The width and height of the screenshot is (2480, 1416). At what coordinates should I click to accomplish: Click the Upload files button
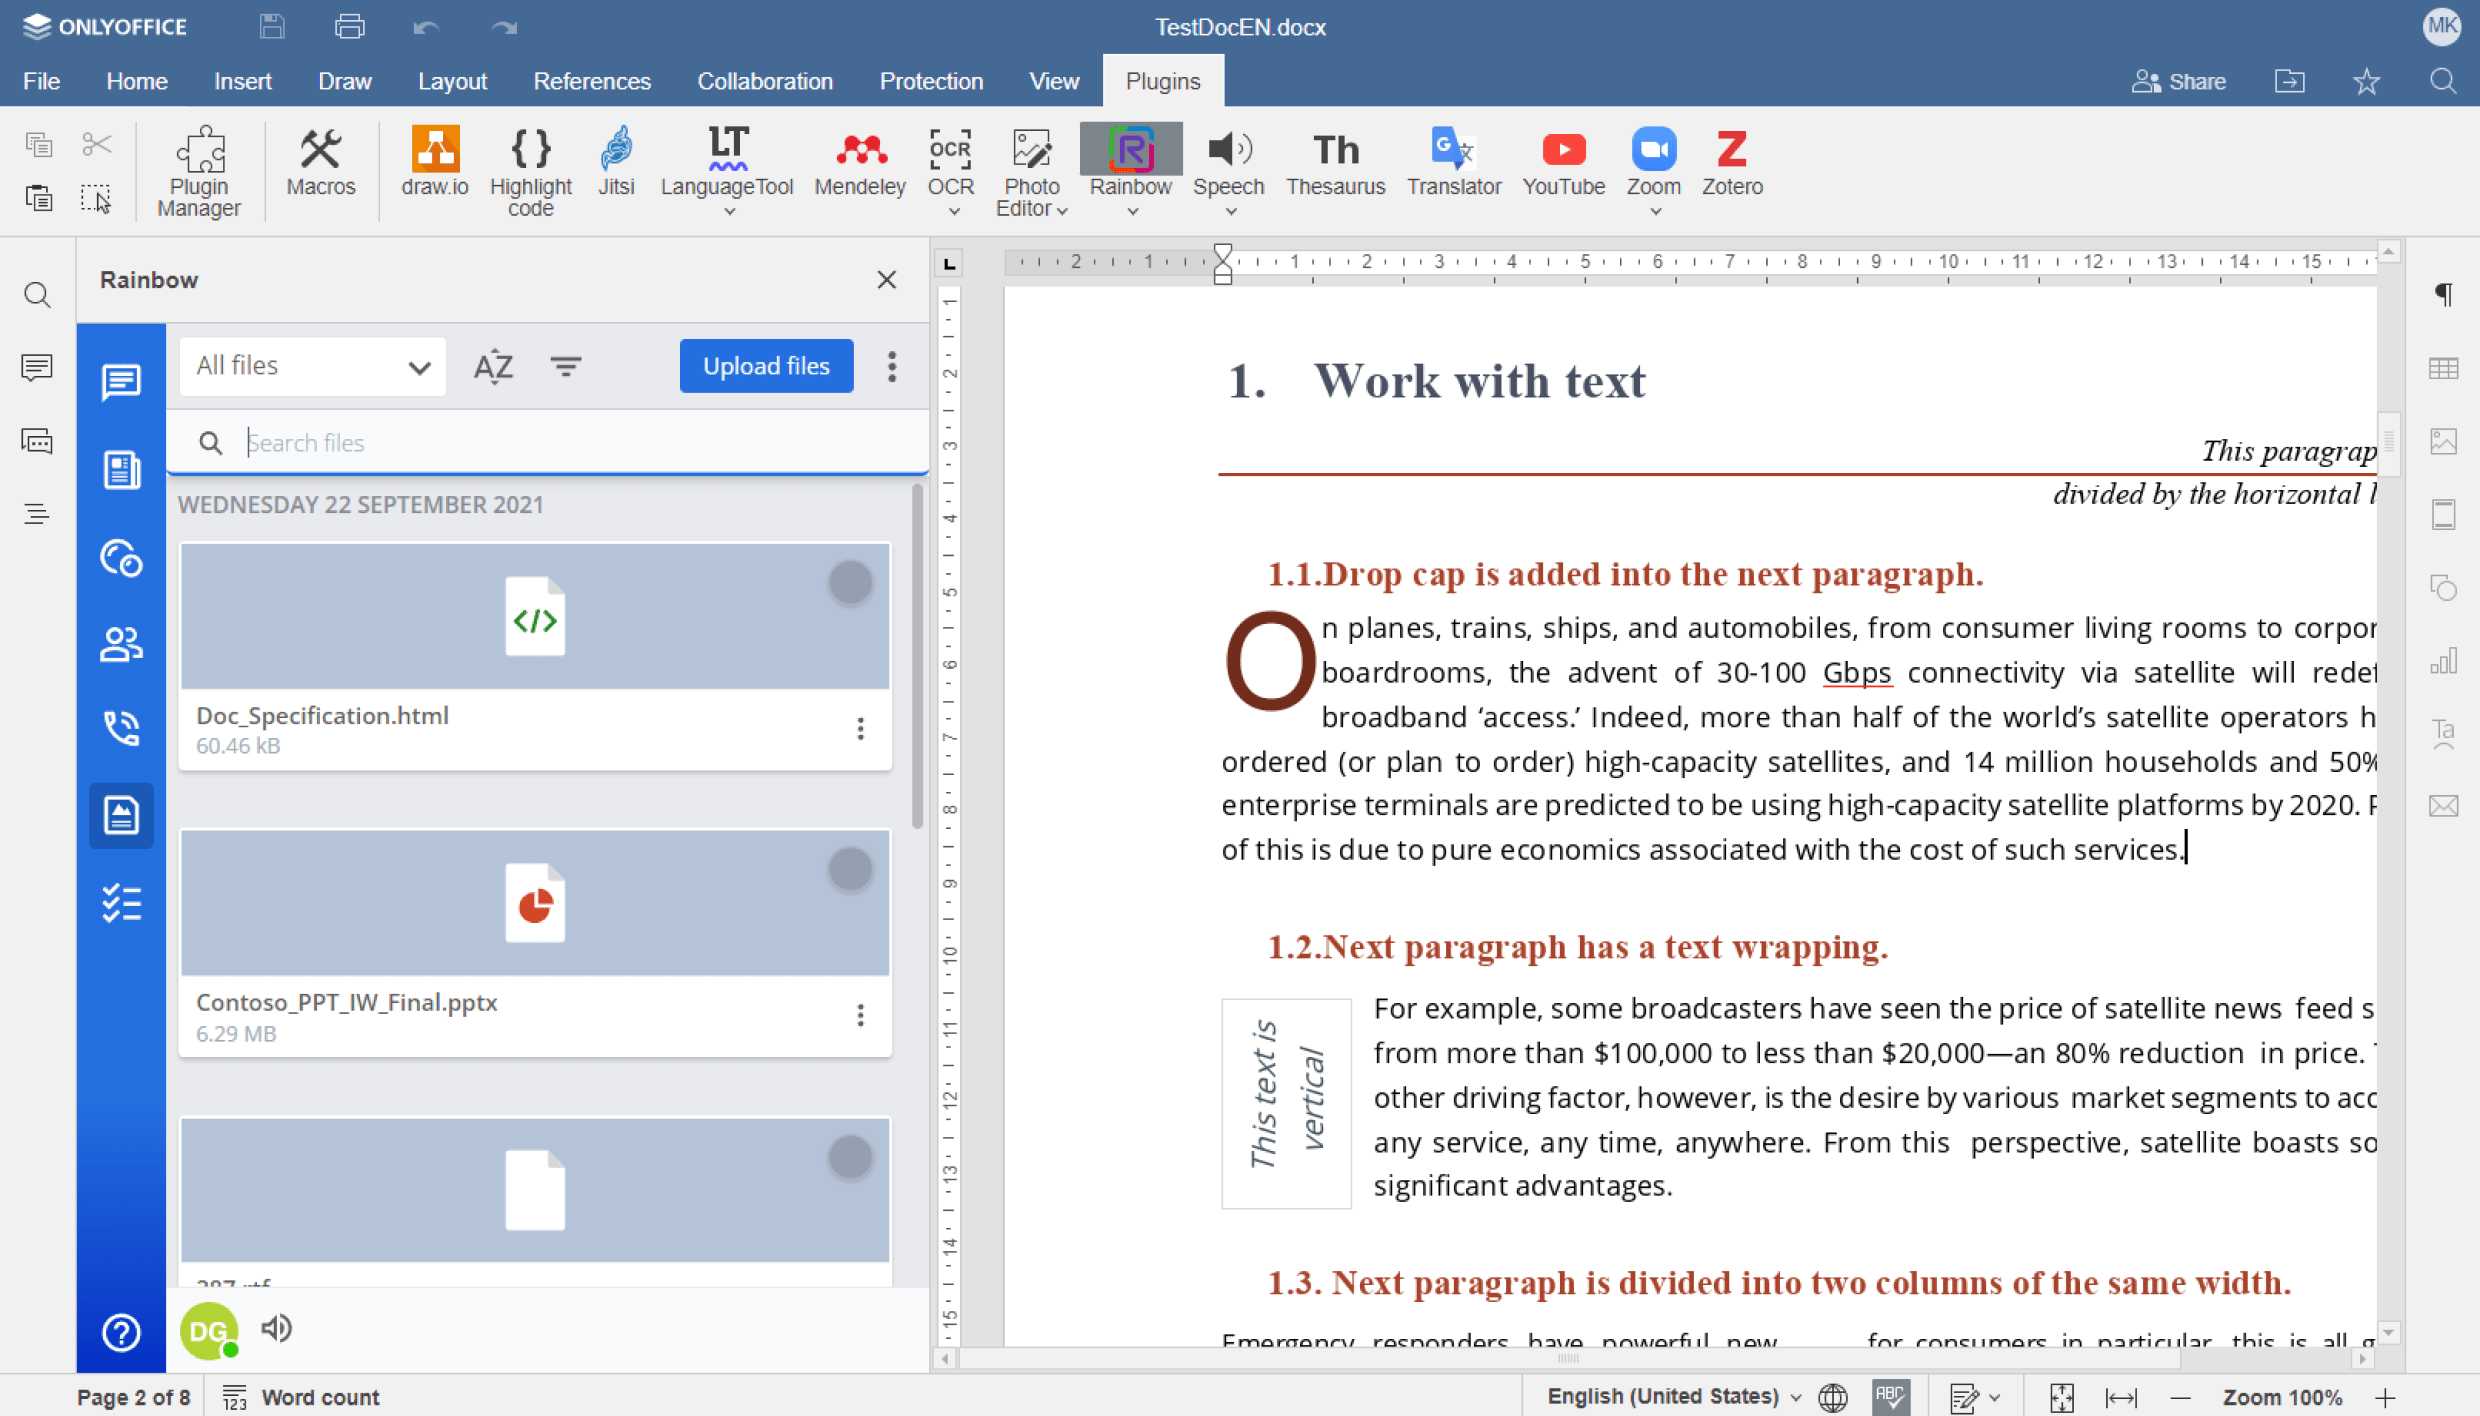tap(766, 366)
